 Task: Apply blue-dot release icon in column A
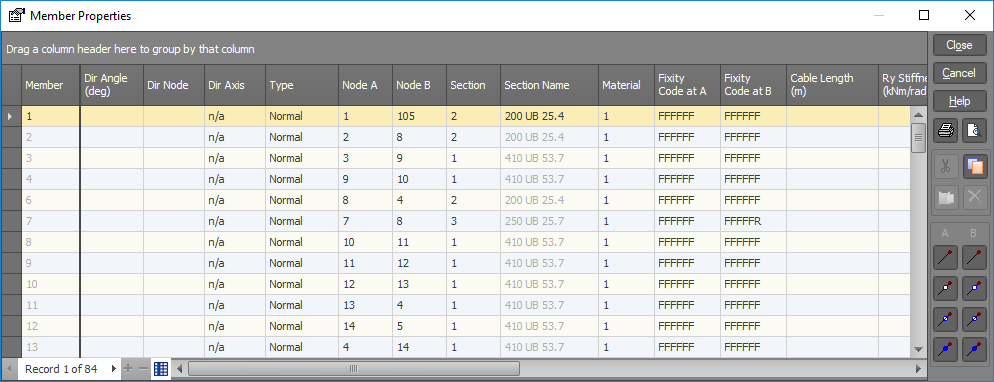946,350
